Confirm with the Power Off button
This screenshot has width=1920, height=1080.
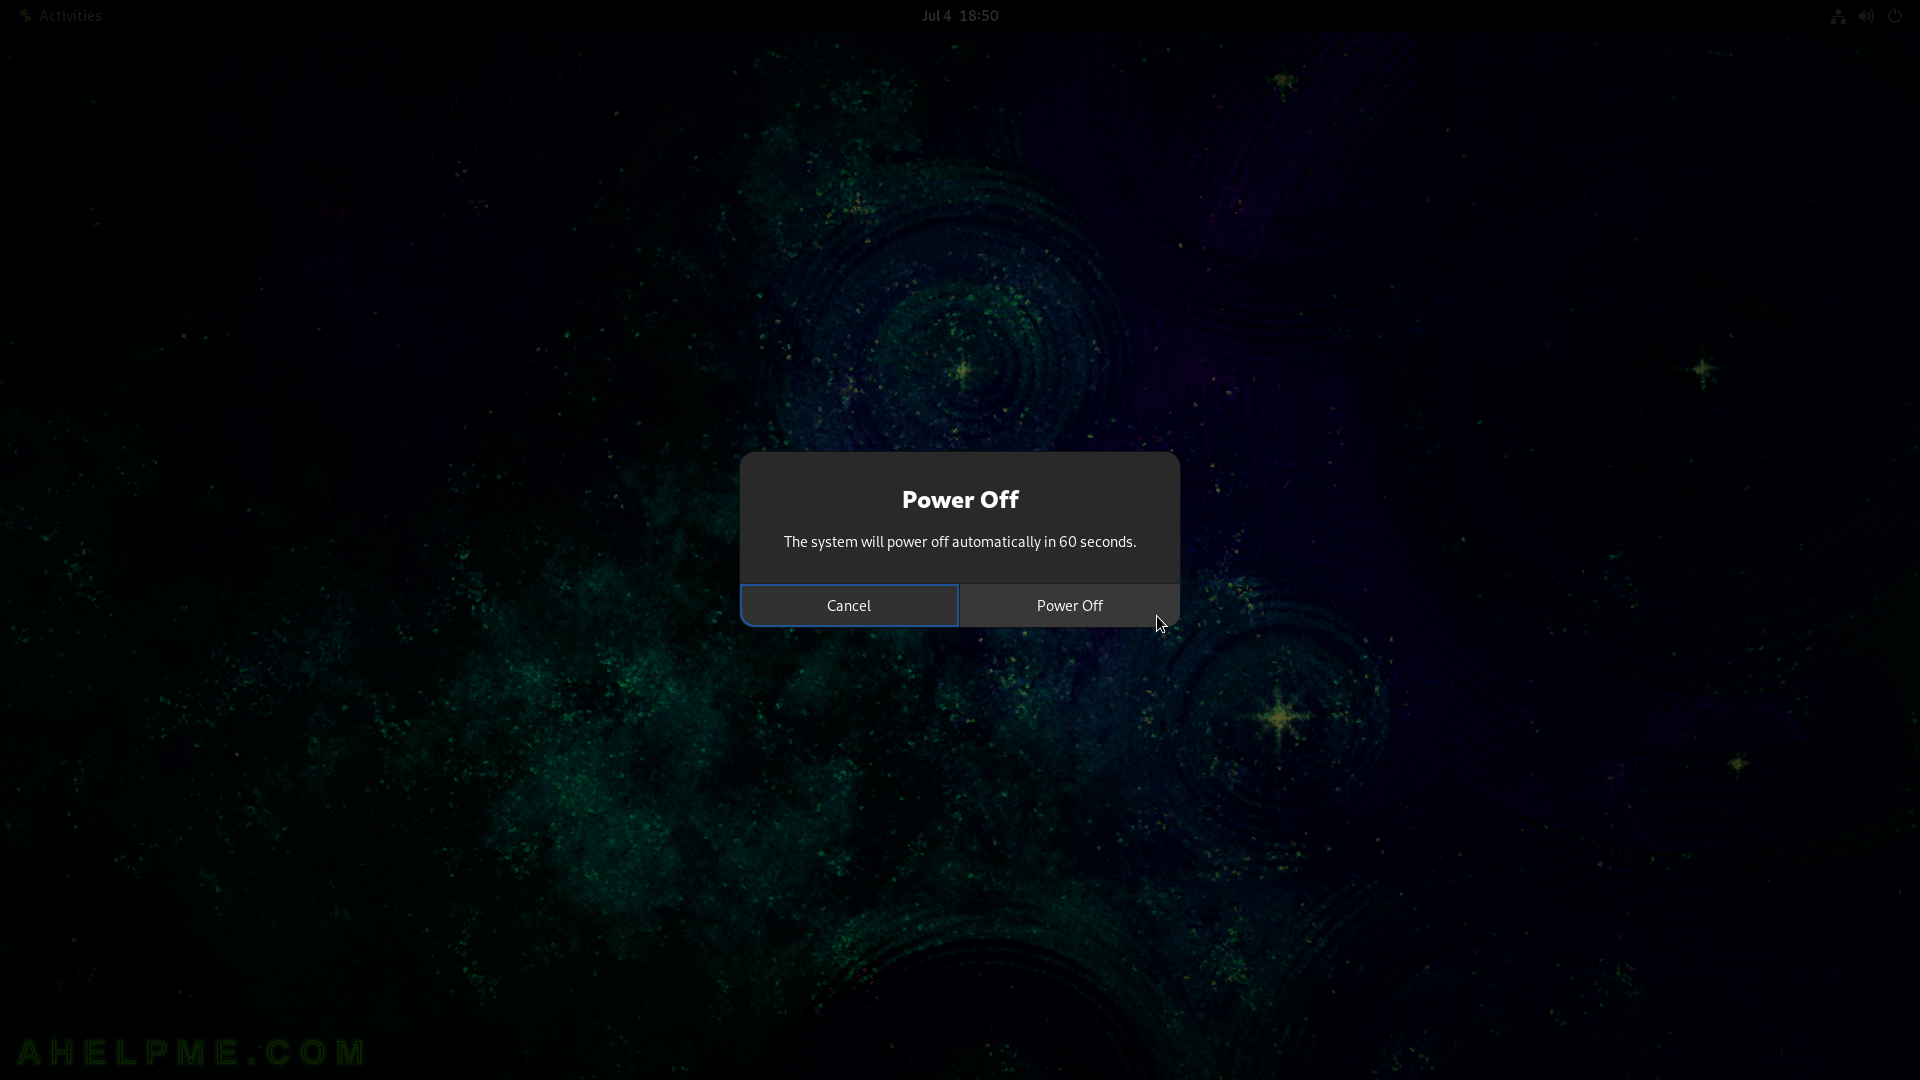tap(1069, 605)
